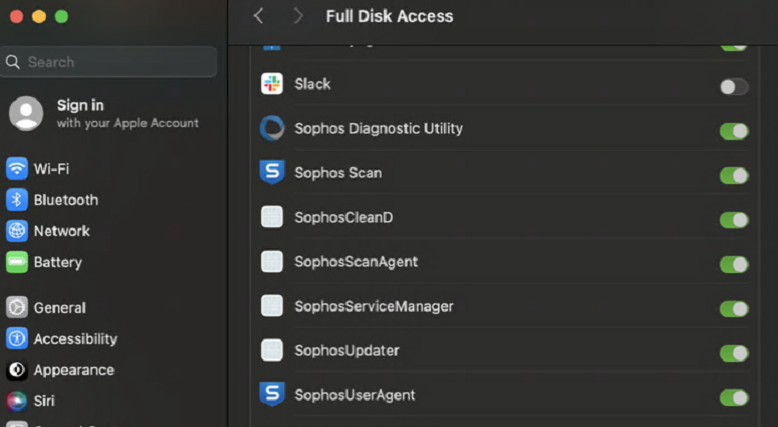Click the Bluetooth icon in sidebar
The width and height of the screenshot is (778, 427).
[17, 200]
